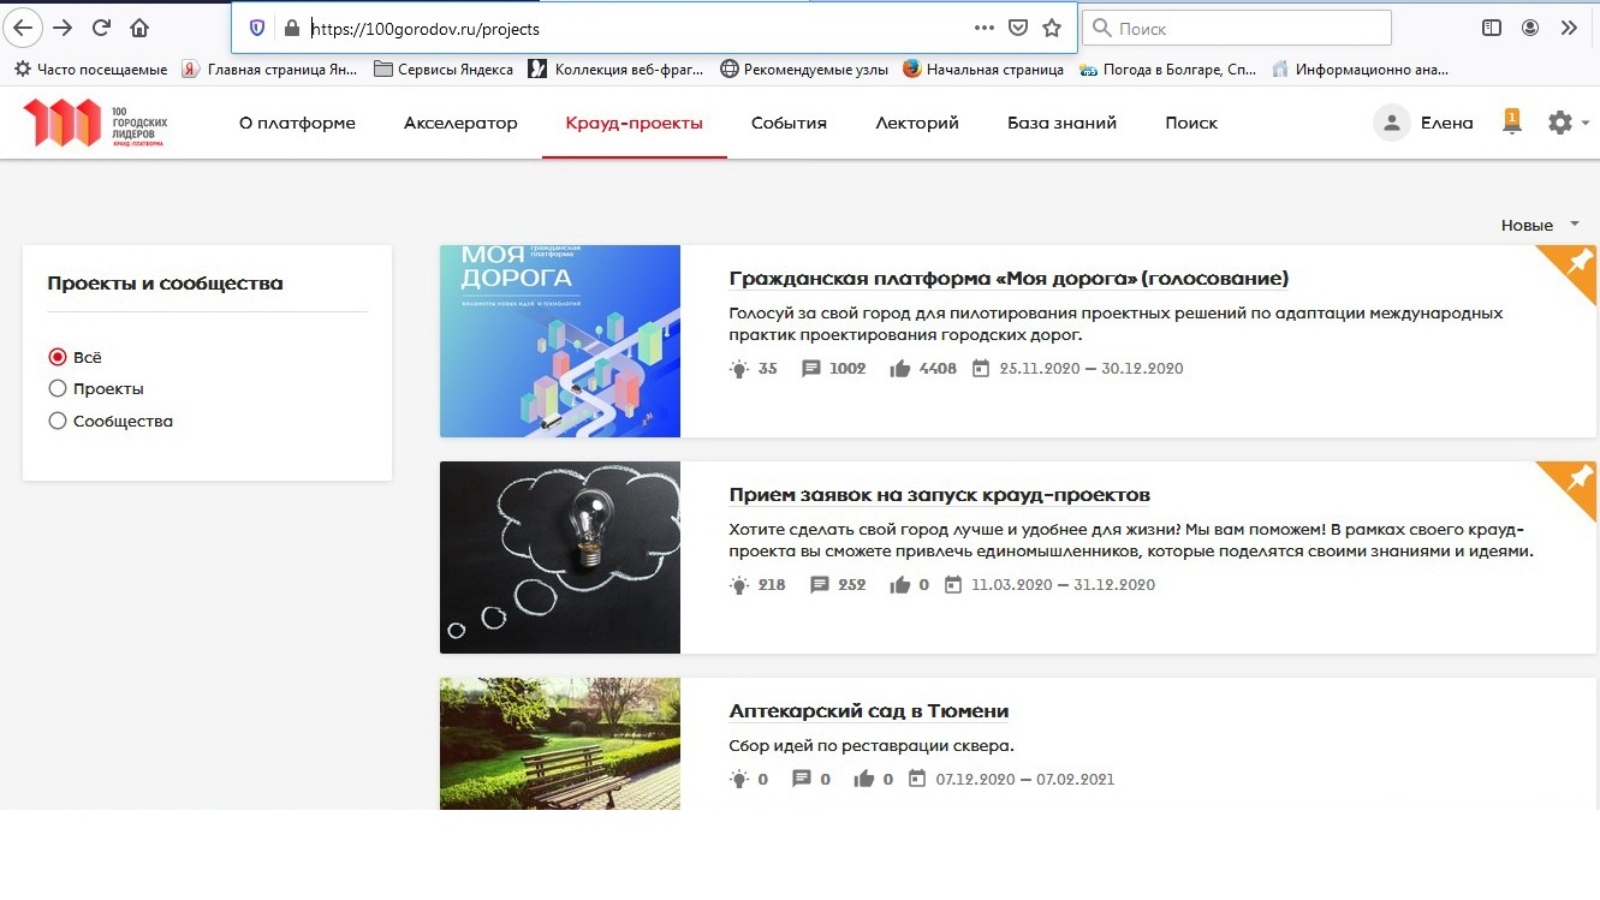Click the Елена user avatar icon
The image size is (1600, 900).
click(1391, 123)
